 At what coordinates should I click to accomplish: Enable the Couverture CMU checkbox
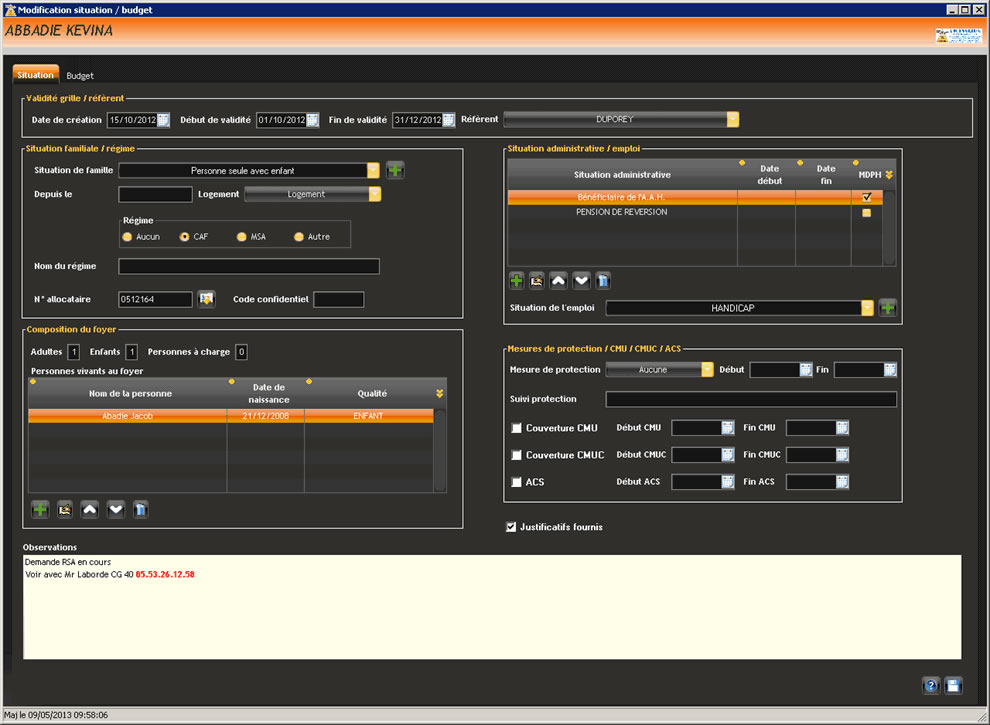[517, 428]
